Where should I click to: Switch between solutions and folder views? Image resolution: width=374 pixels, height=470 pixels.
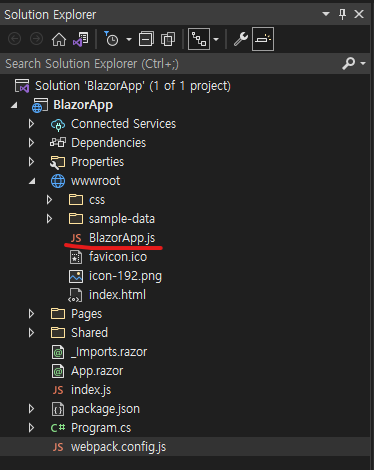click(81, 39)
